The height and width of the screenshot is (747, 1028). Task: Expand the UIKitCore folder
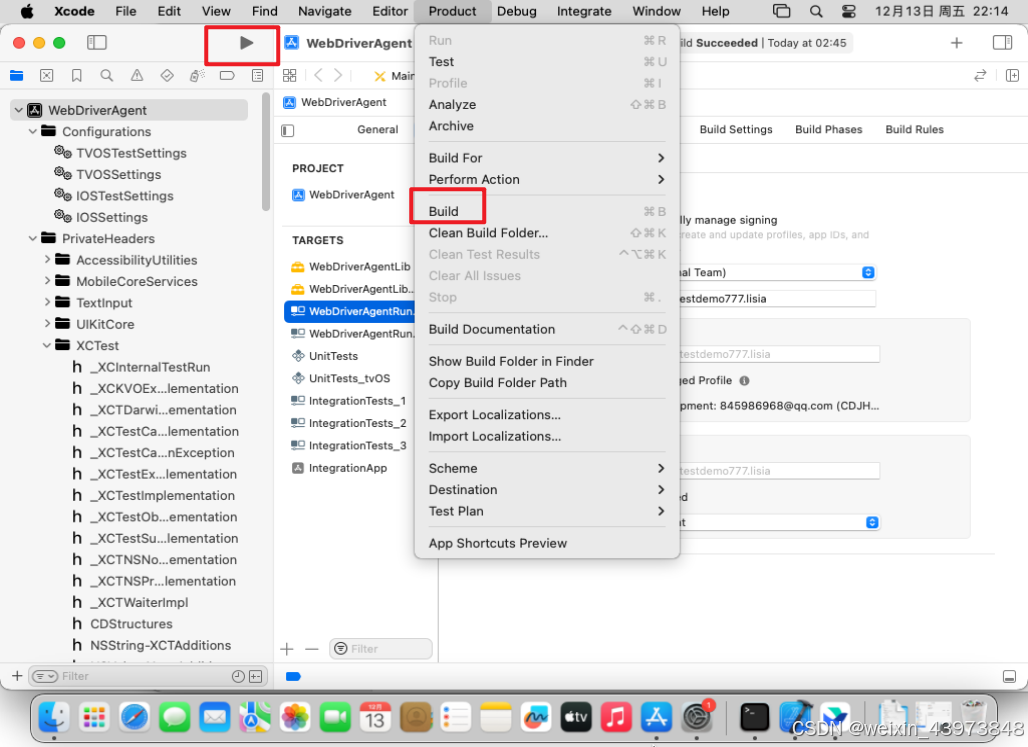coord(47,324)
